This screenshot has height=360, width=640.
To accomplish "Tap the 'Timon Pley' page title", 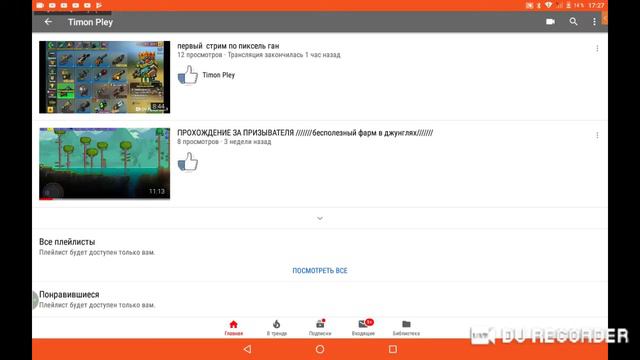I will (x=90, y=22).
